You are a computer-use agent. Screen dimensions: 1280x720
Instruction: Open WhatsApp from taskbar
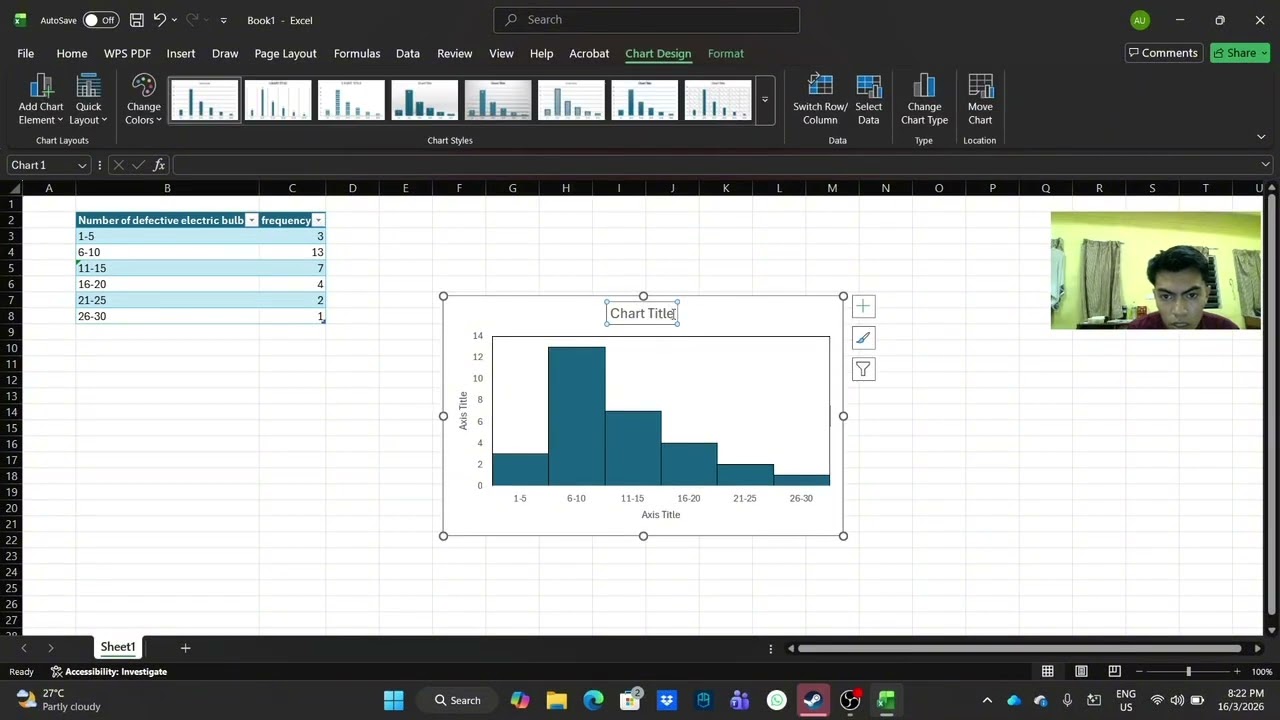(x=777, y=700)
